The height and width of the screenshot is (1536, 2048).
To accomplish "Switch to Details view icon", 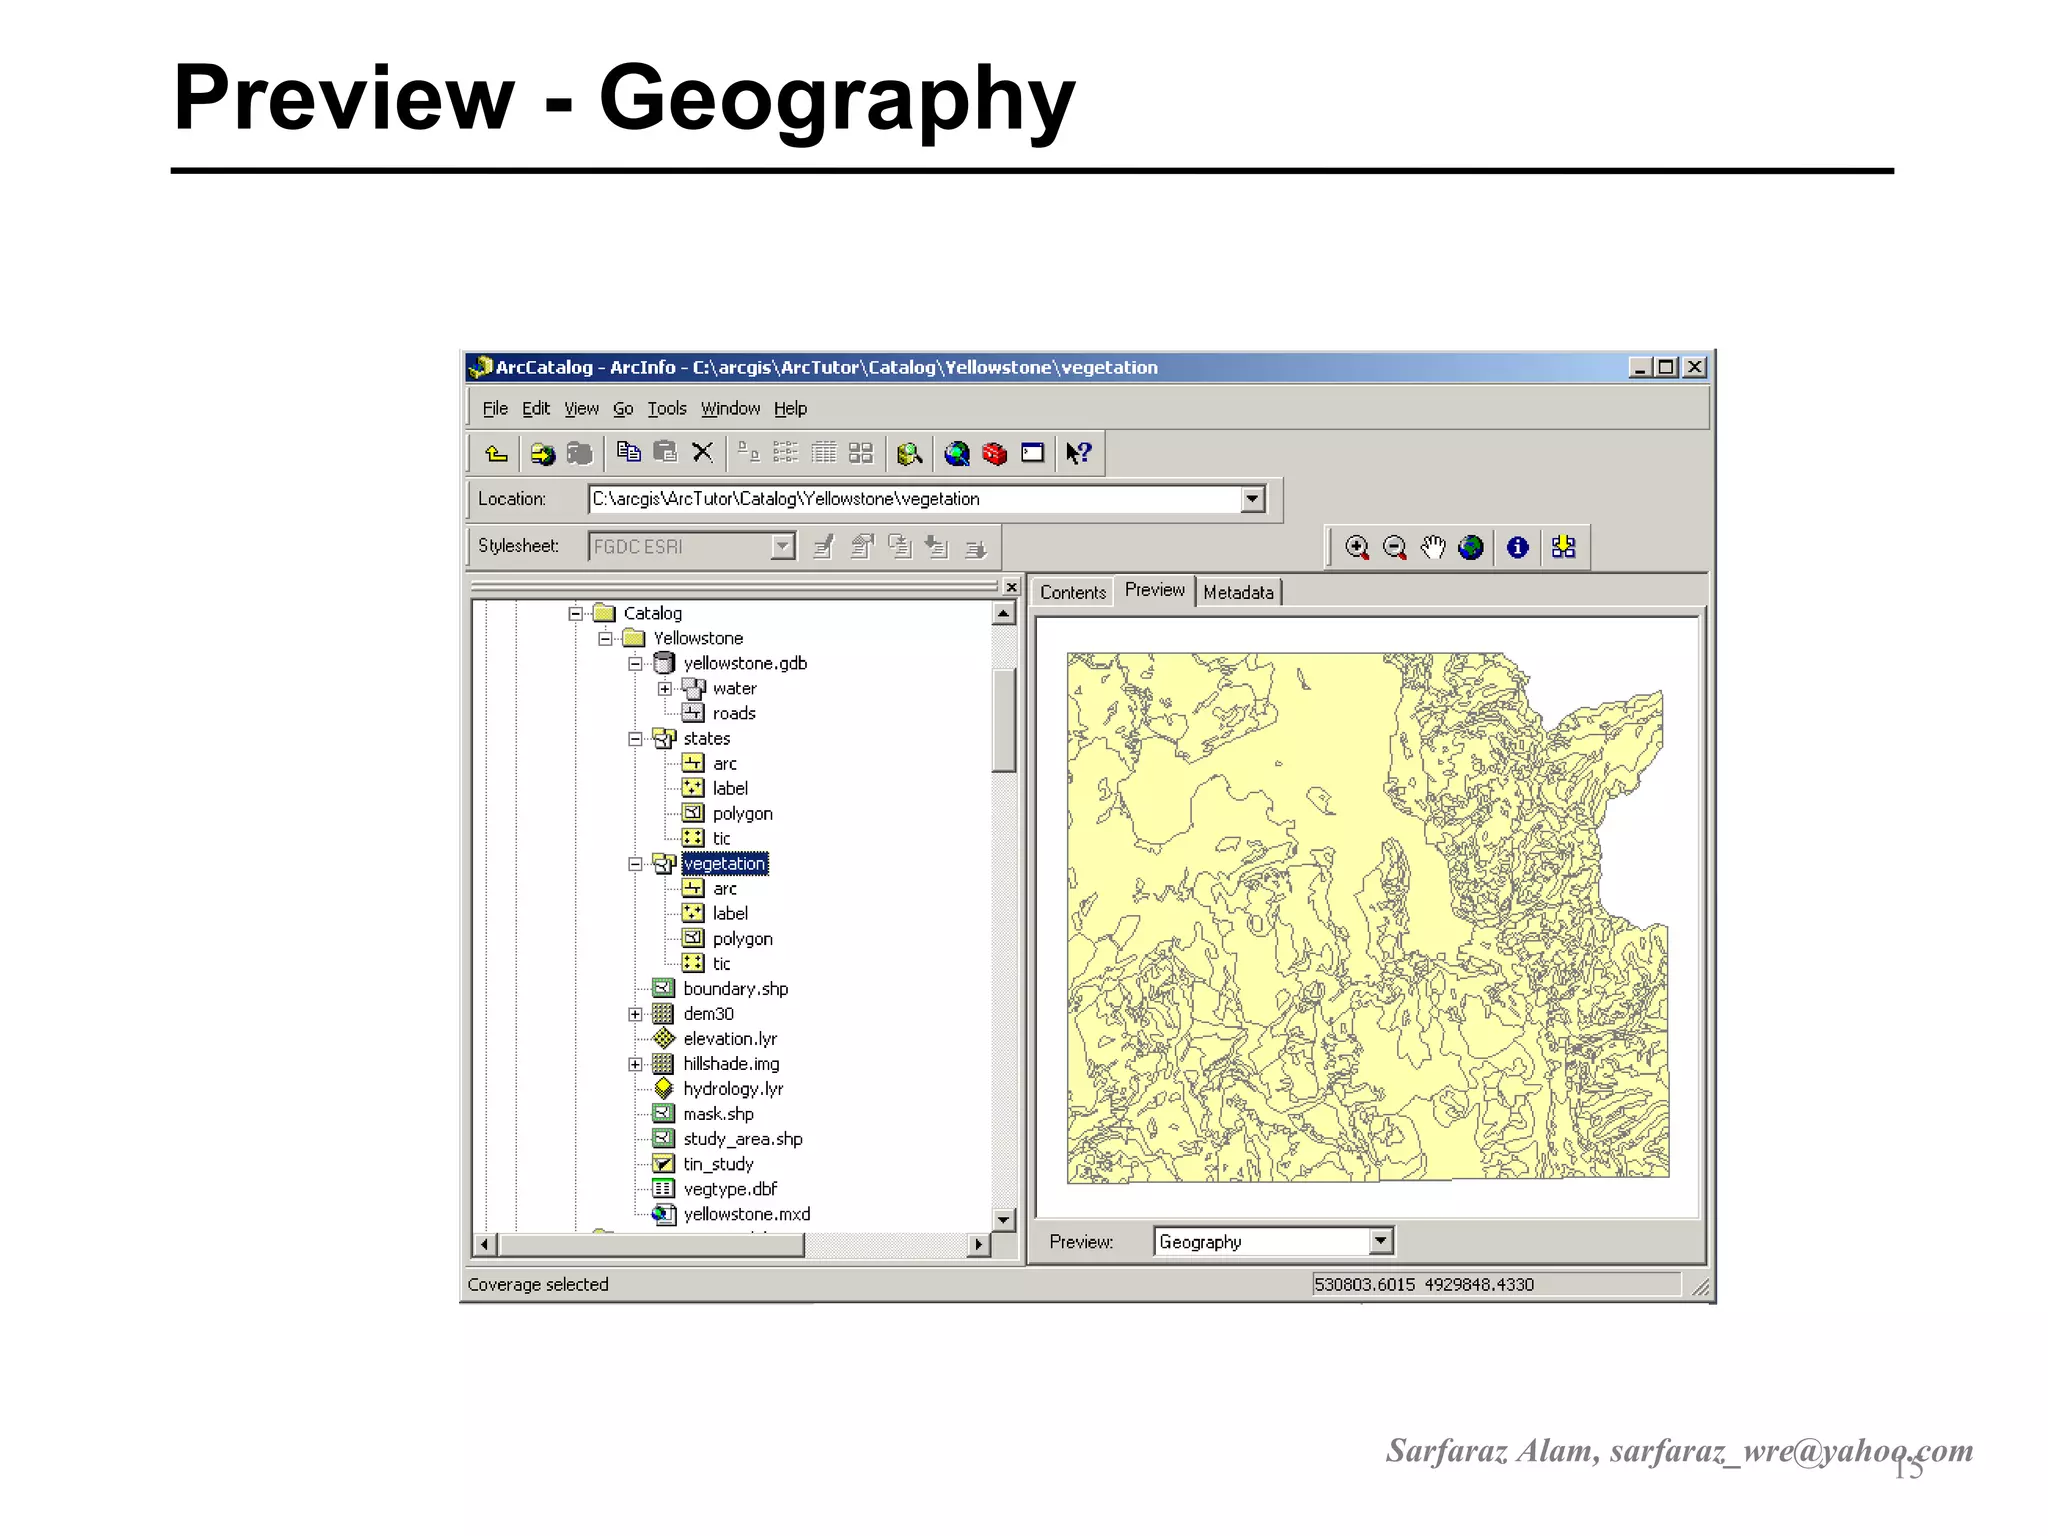I will pyautogui.click(x=823, y=453).
